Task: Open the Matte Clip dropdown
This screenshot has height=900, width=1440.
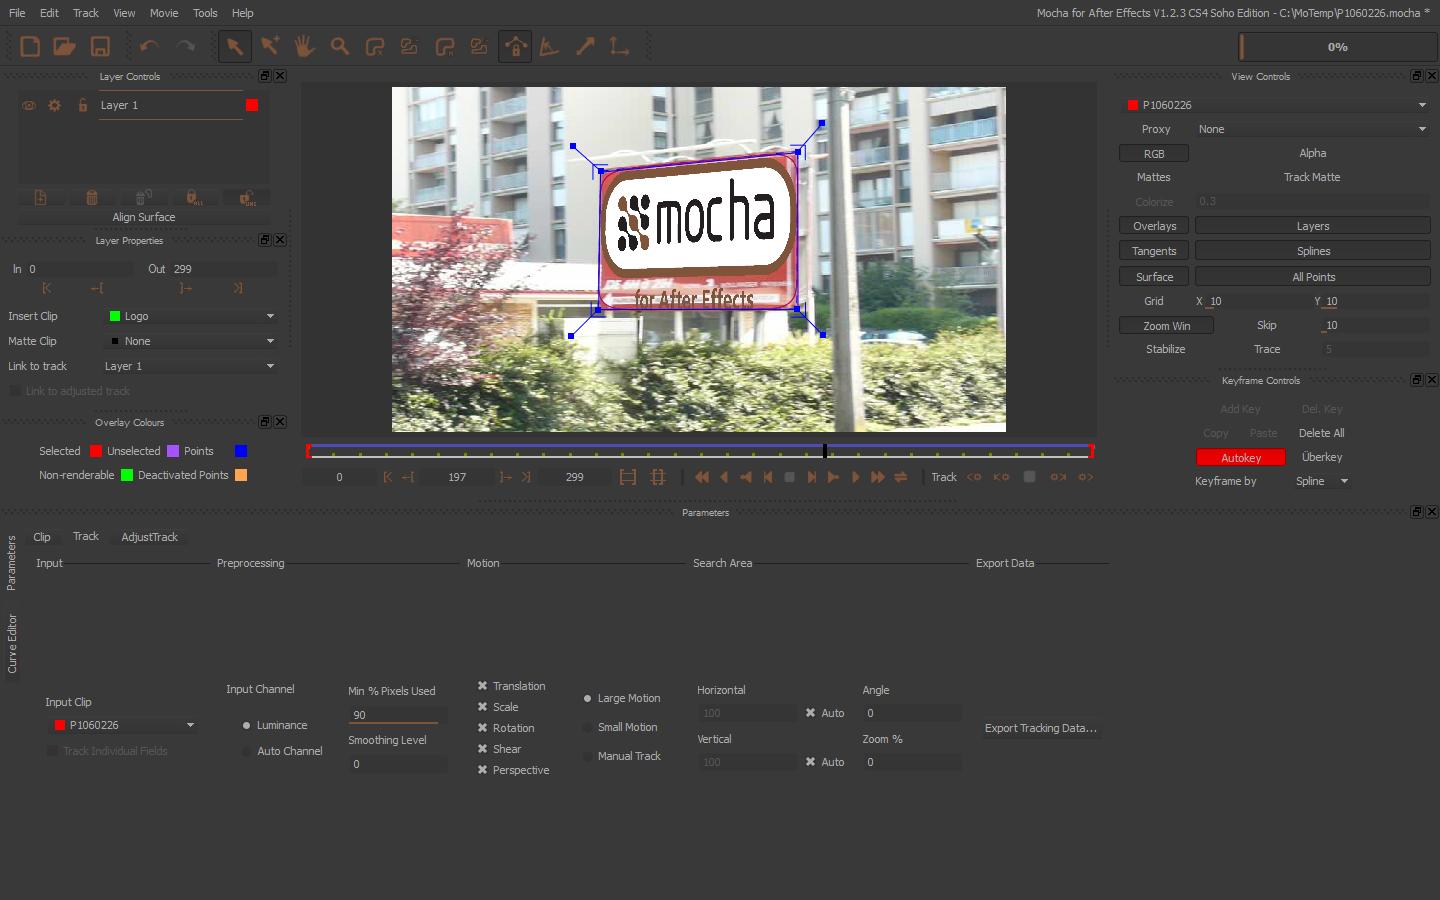Action: pyautogui.click(x=191, y=341)
